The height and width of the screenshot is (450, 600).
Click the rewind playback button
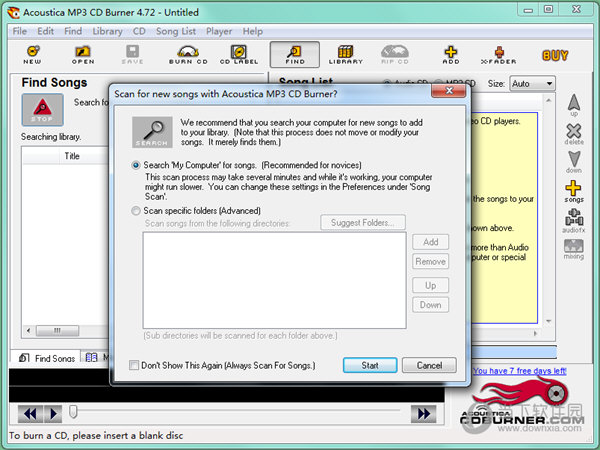31,414
